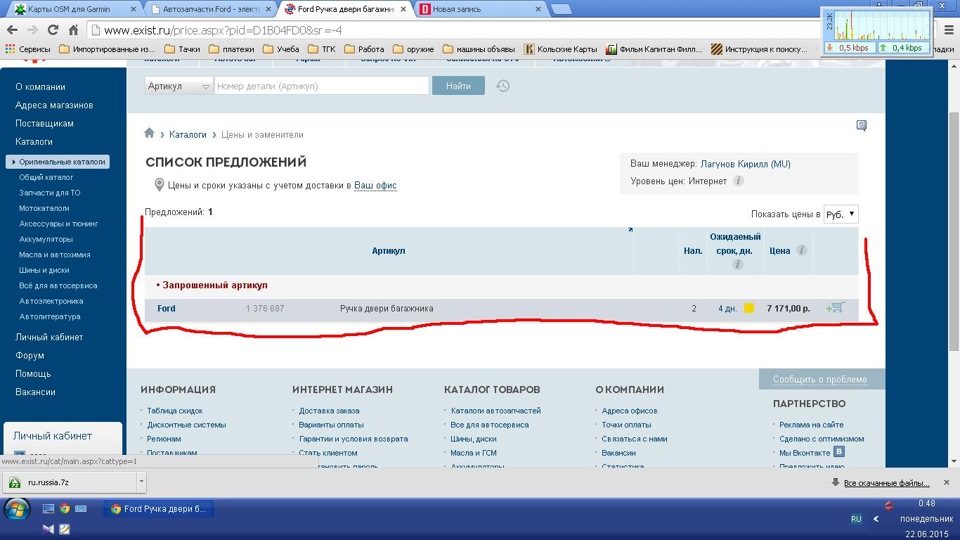This screenshot has height=540, width=960.
Task: Click the browser Back arrow
Action: (12, 29)
